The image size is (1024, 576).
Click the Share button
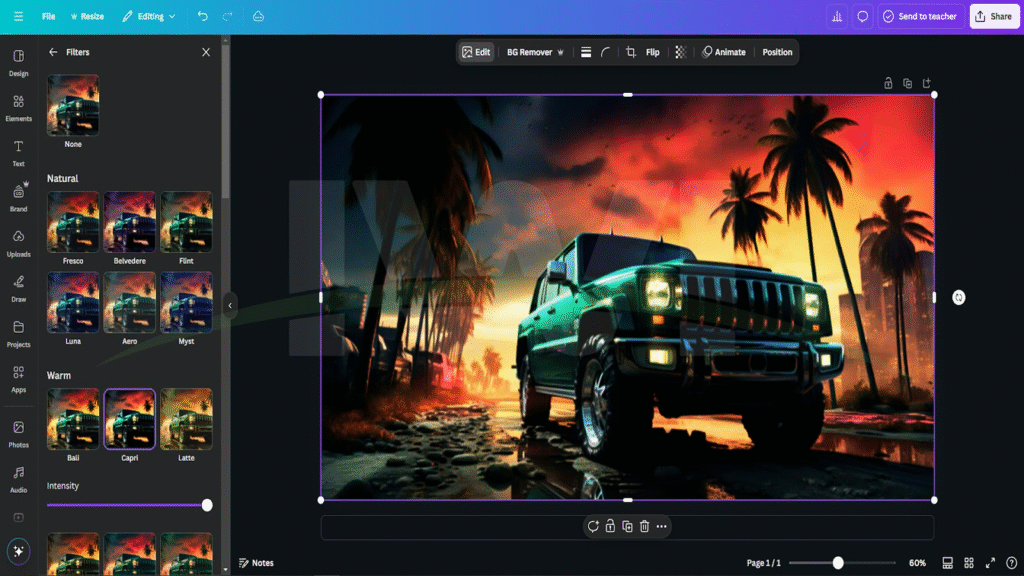tap(994, 16)
